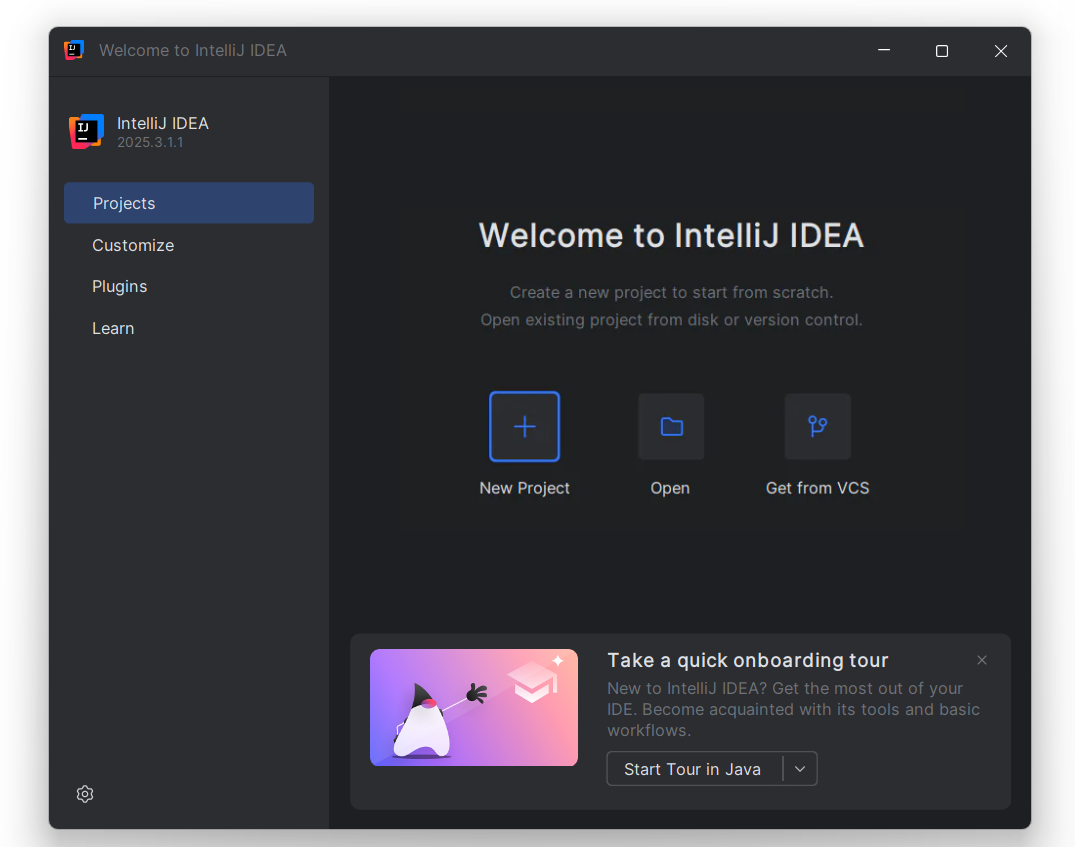
Task: Click the Open label text
Action: point(670,488)
